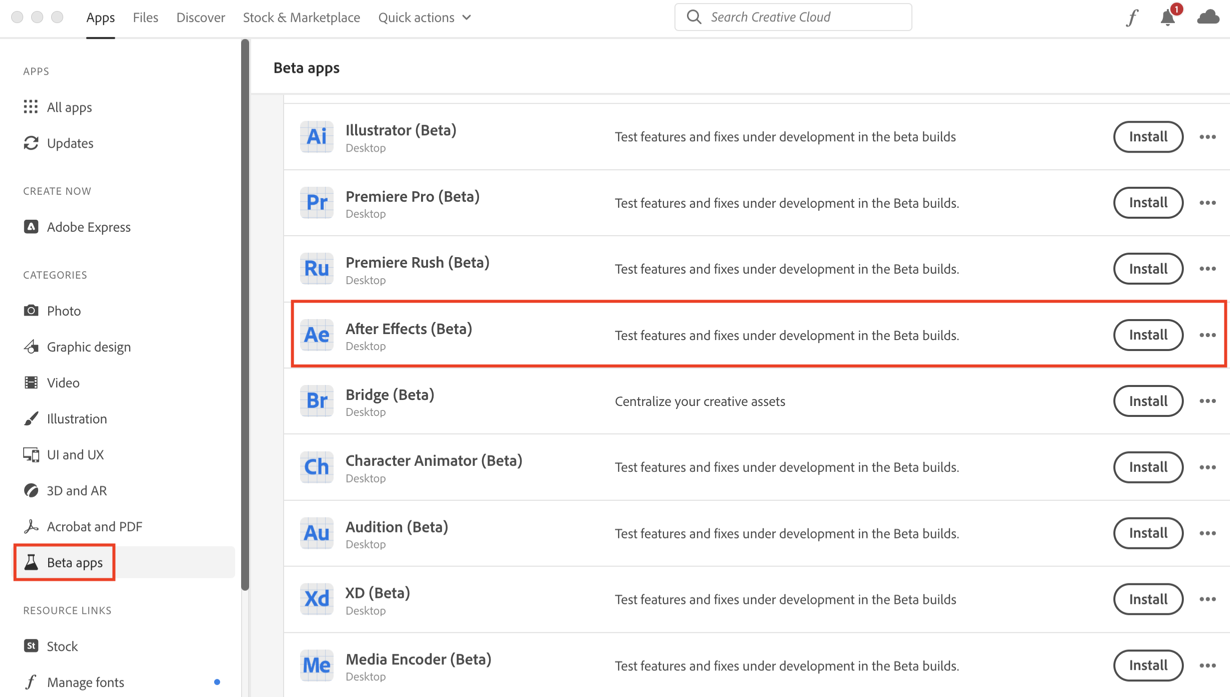This screenshot has height=697, width=1230.
Task: Click the XD (Beta) app icon
Action: pos(317,599)
